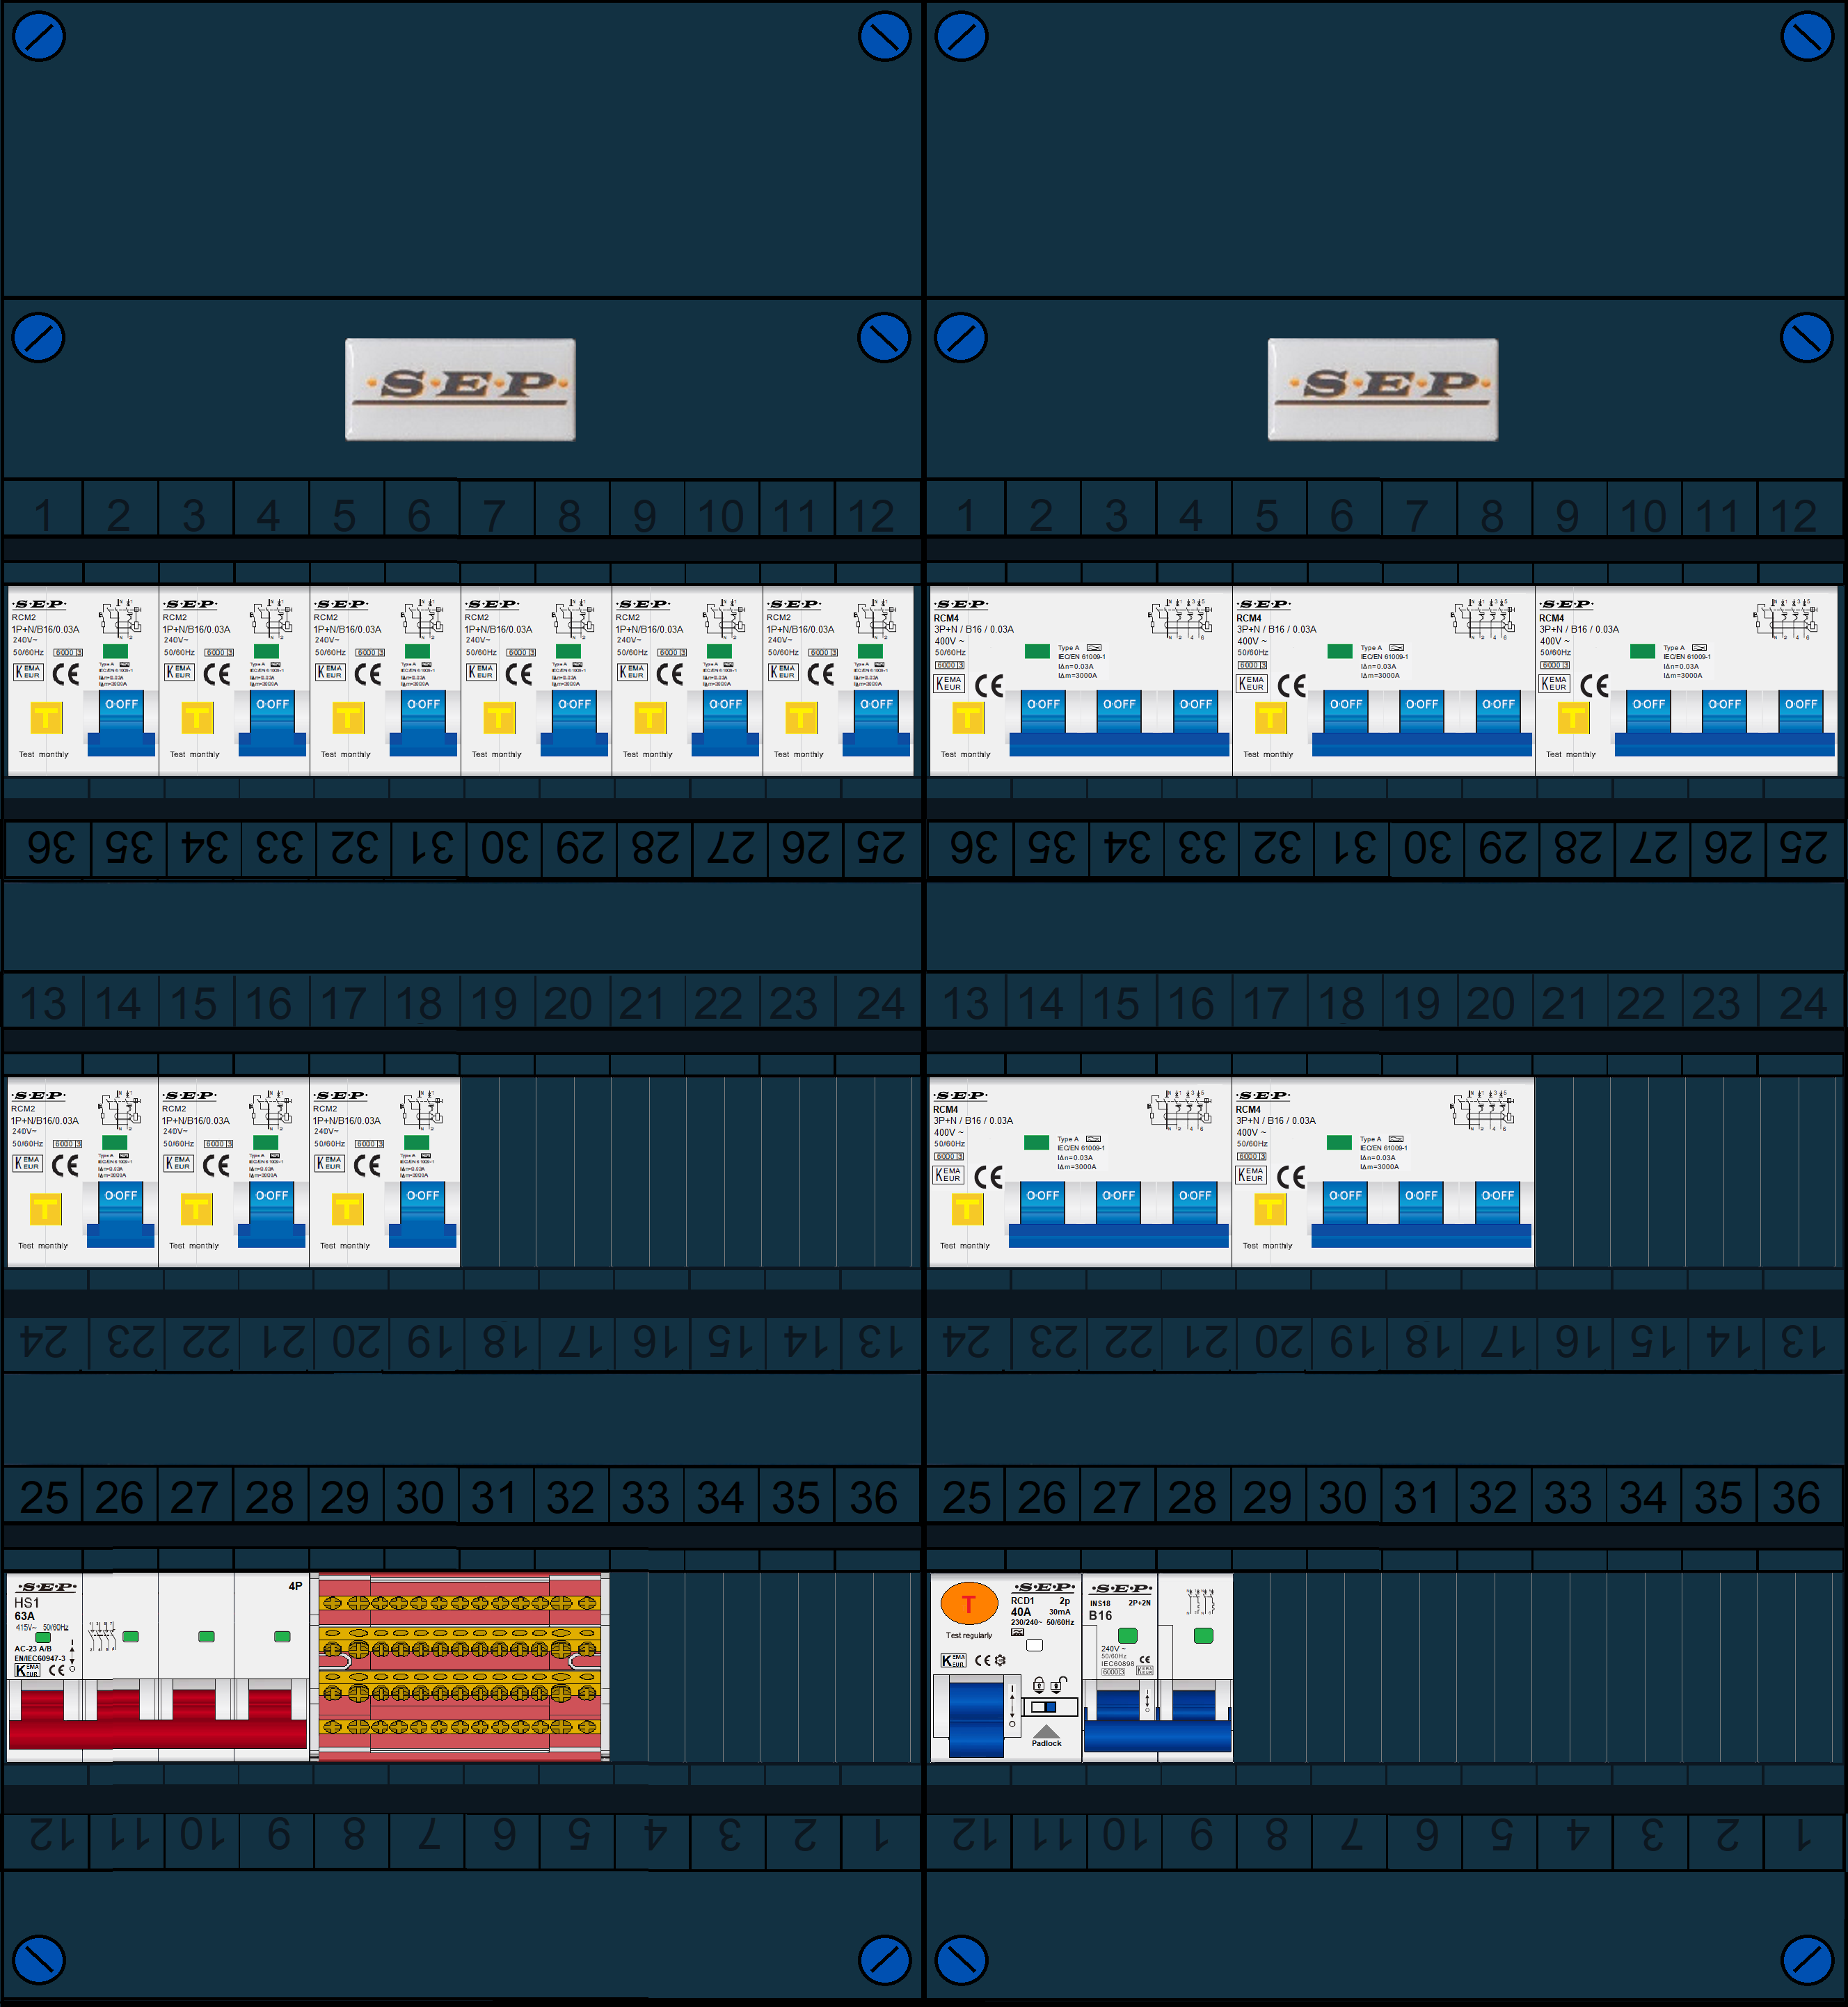Click yellow T test button of right panel RCM4 breaker at modules 17-20
This screenshot has height=2007, width=1848.
tap(1270, 1208)
